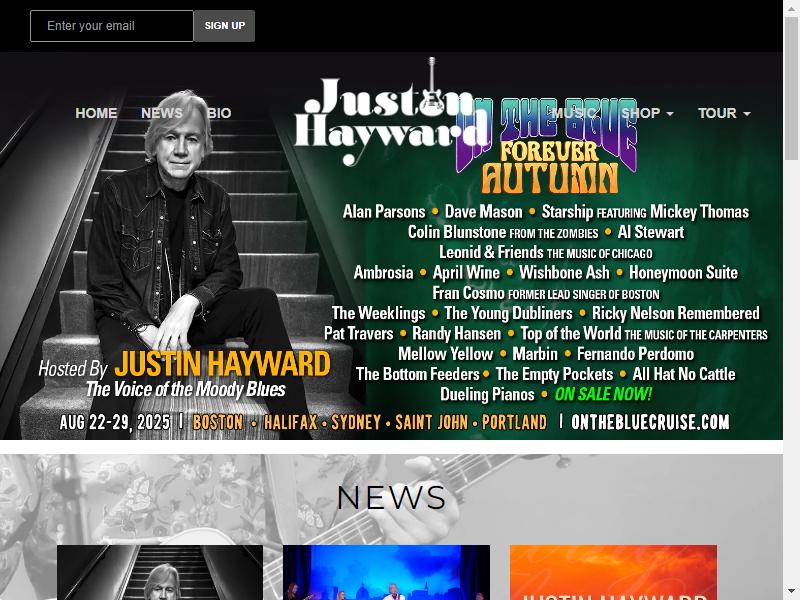The height and width of the screenshot is (600, 800).
Task: Open the blue stage concert news thumbnail
Action: tap(386, 572)
